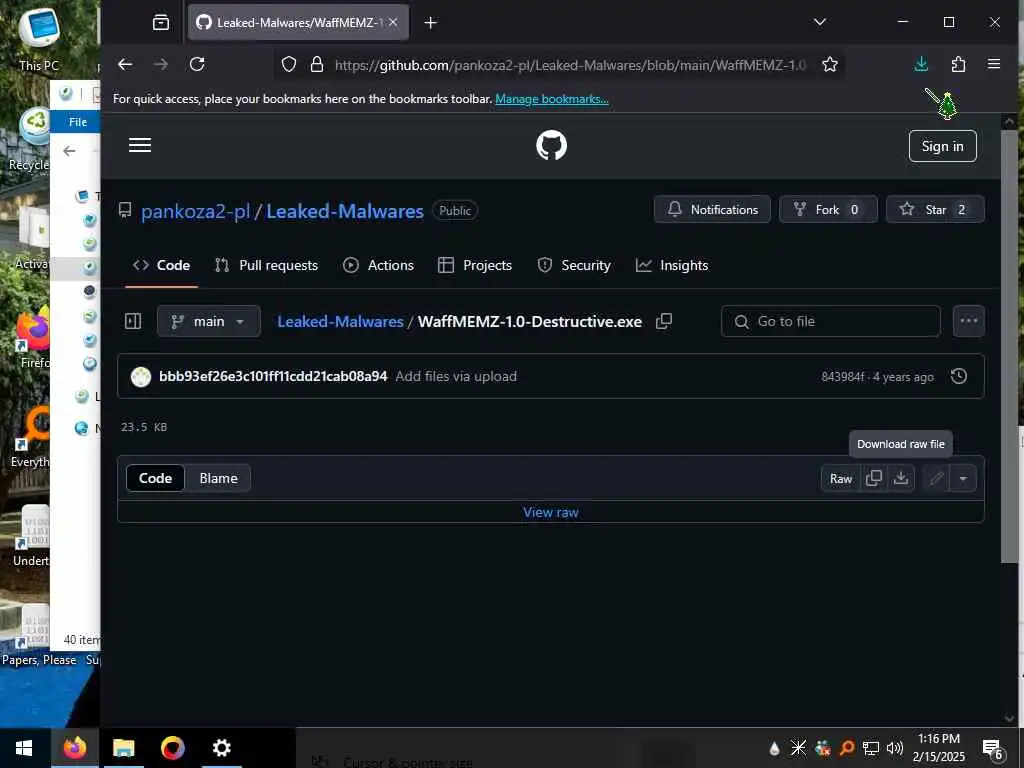Open a new browser tab
The width and height of the screenshot is (1024, 768).
tap(430, 23)
